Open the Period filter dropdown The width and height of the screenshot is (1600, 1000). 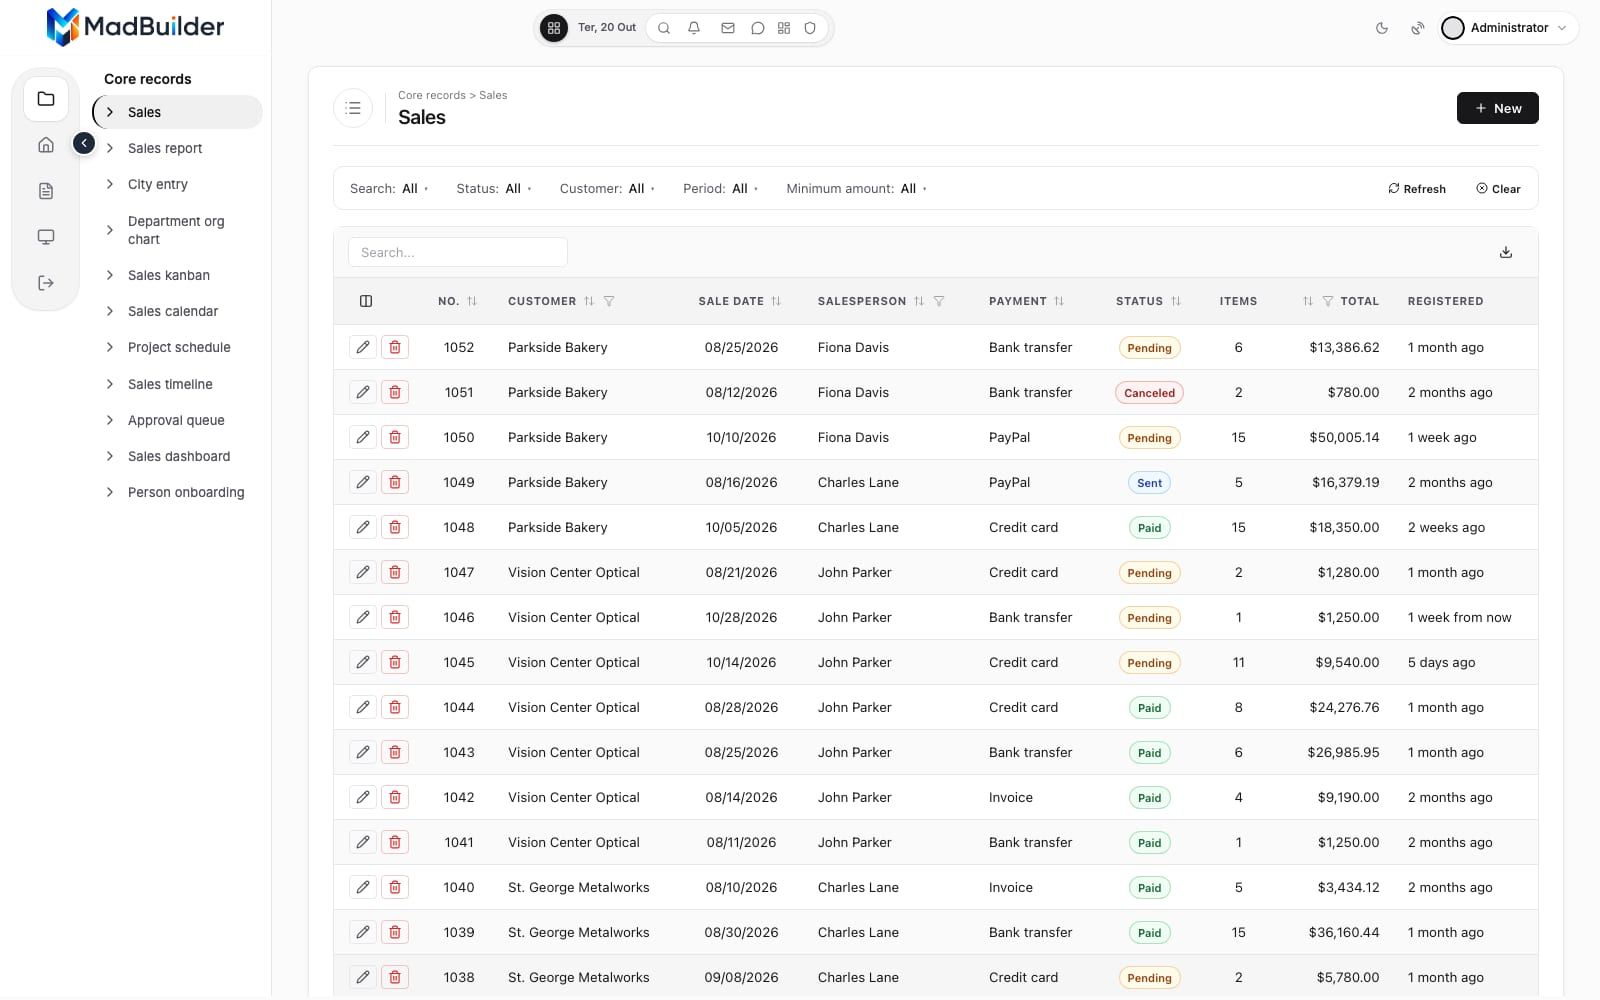tap(721, 188)
